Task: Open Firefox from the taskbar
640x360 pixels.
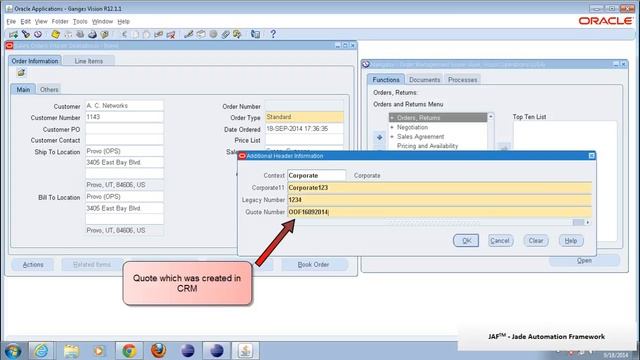Action: 158,351
